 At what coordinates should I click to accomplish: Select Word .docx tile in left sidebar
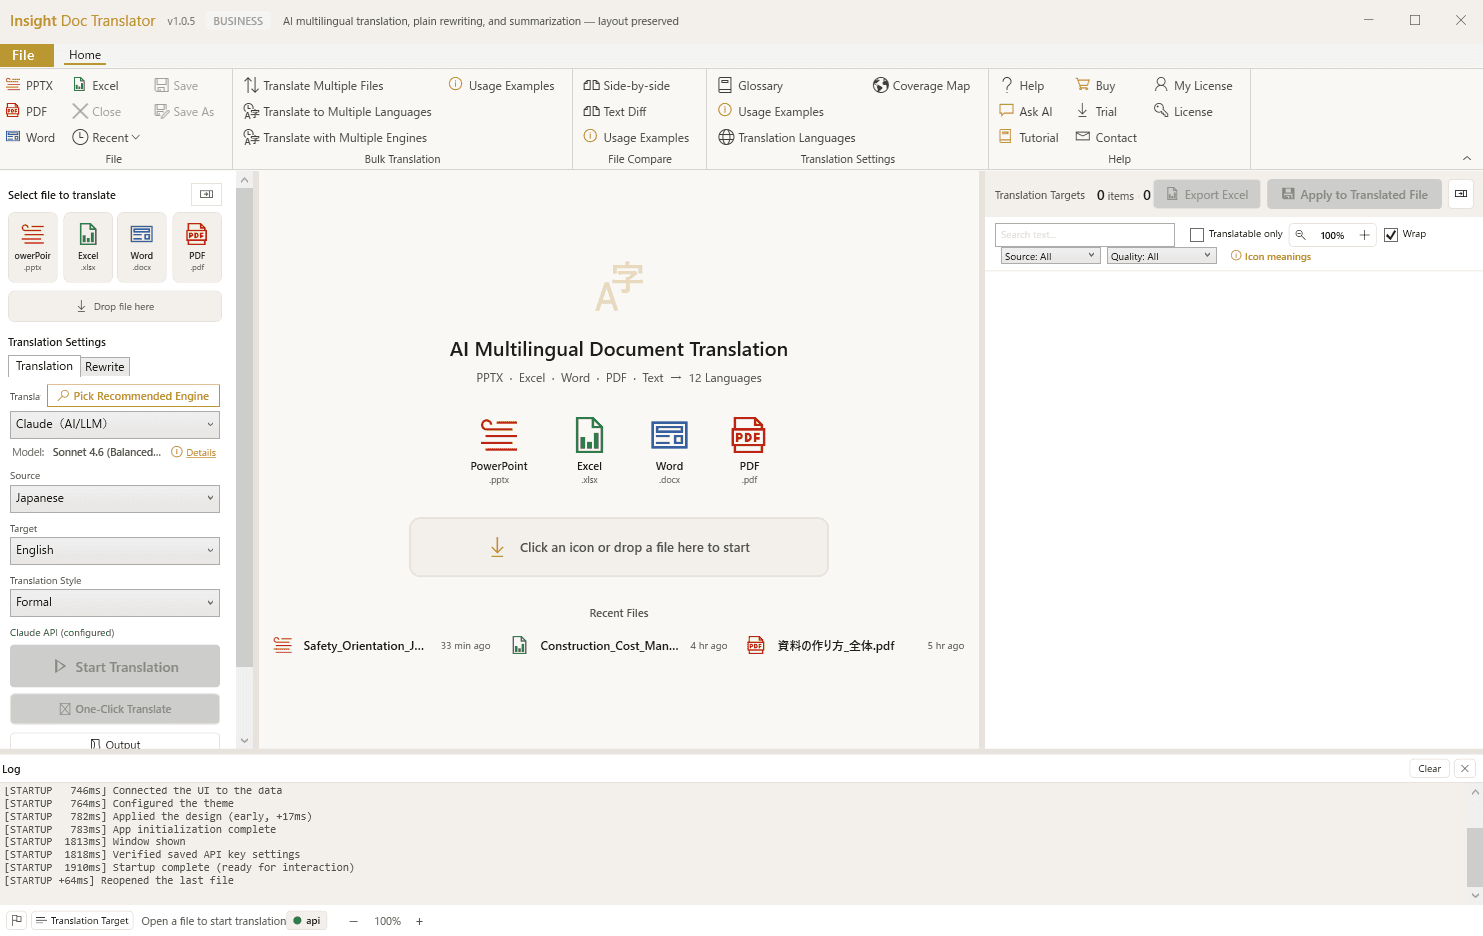(x=142, y=247)
